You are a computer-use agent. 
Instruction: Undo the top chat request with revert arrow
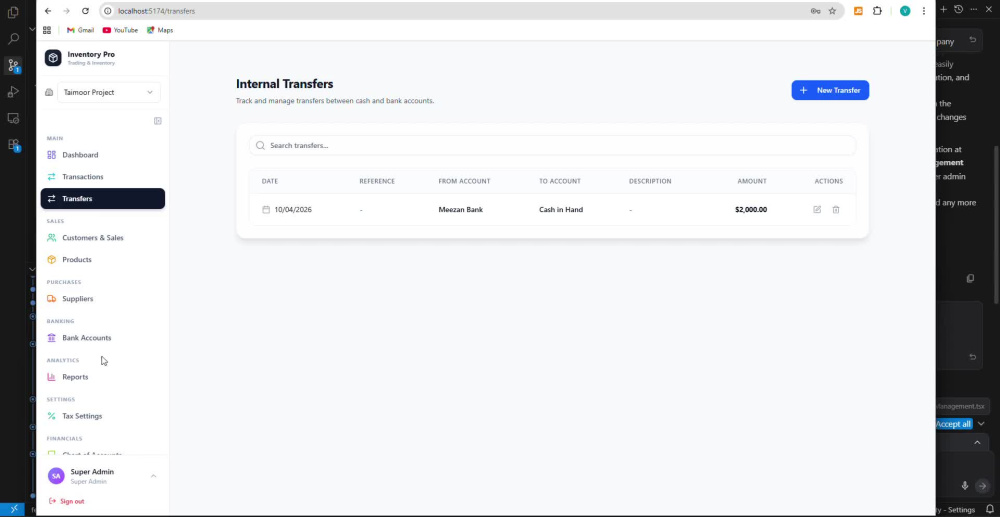(x=973, y=40)
